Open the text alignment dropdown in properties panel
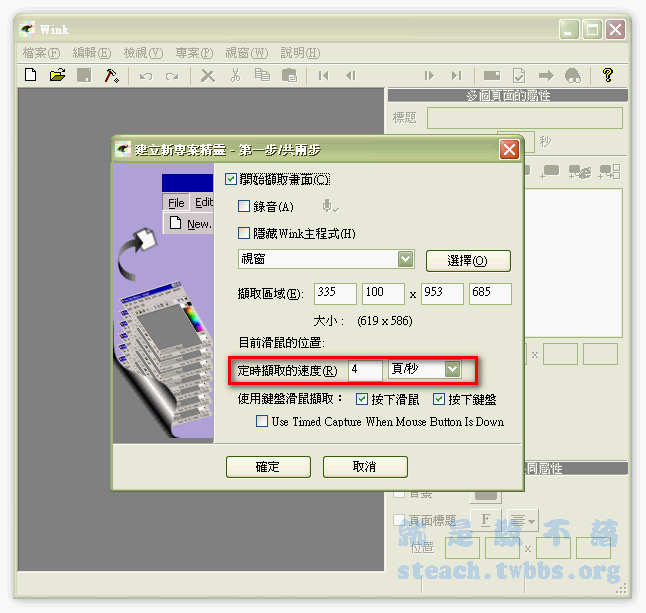This screenshot has width=646, height=613. coord(522,521)
